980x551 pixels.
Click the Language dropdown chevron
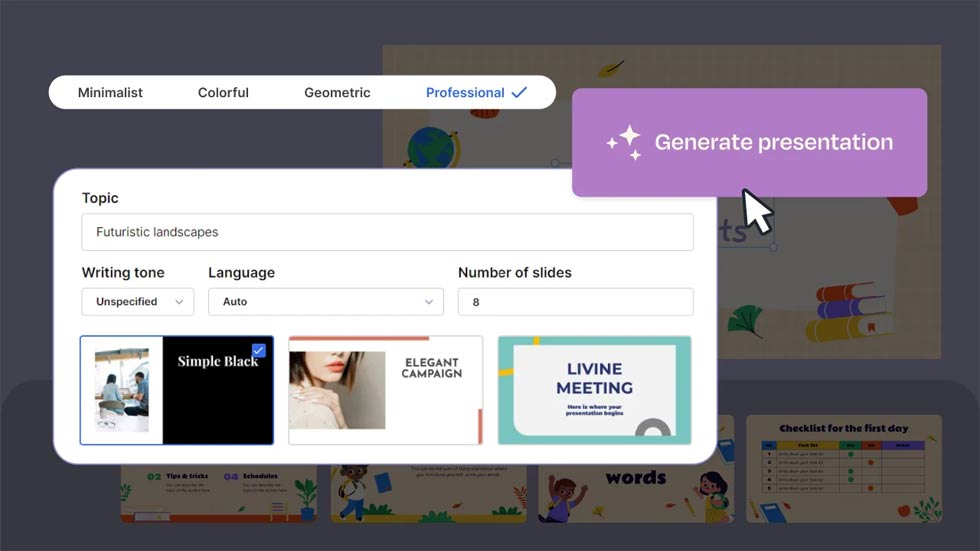tap(429, 302)
